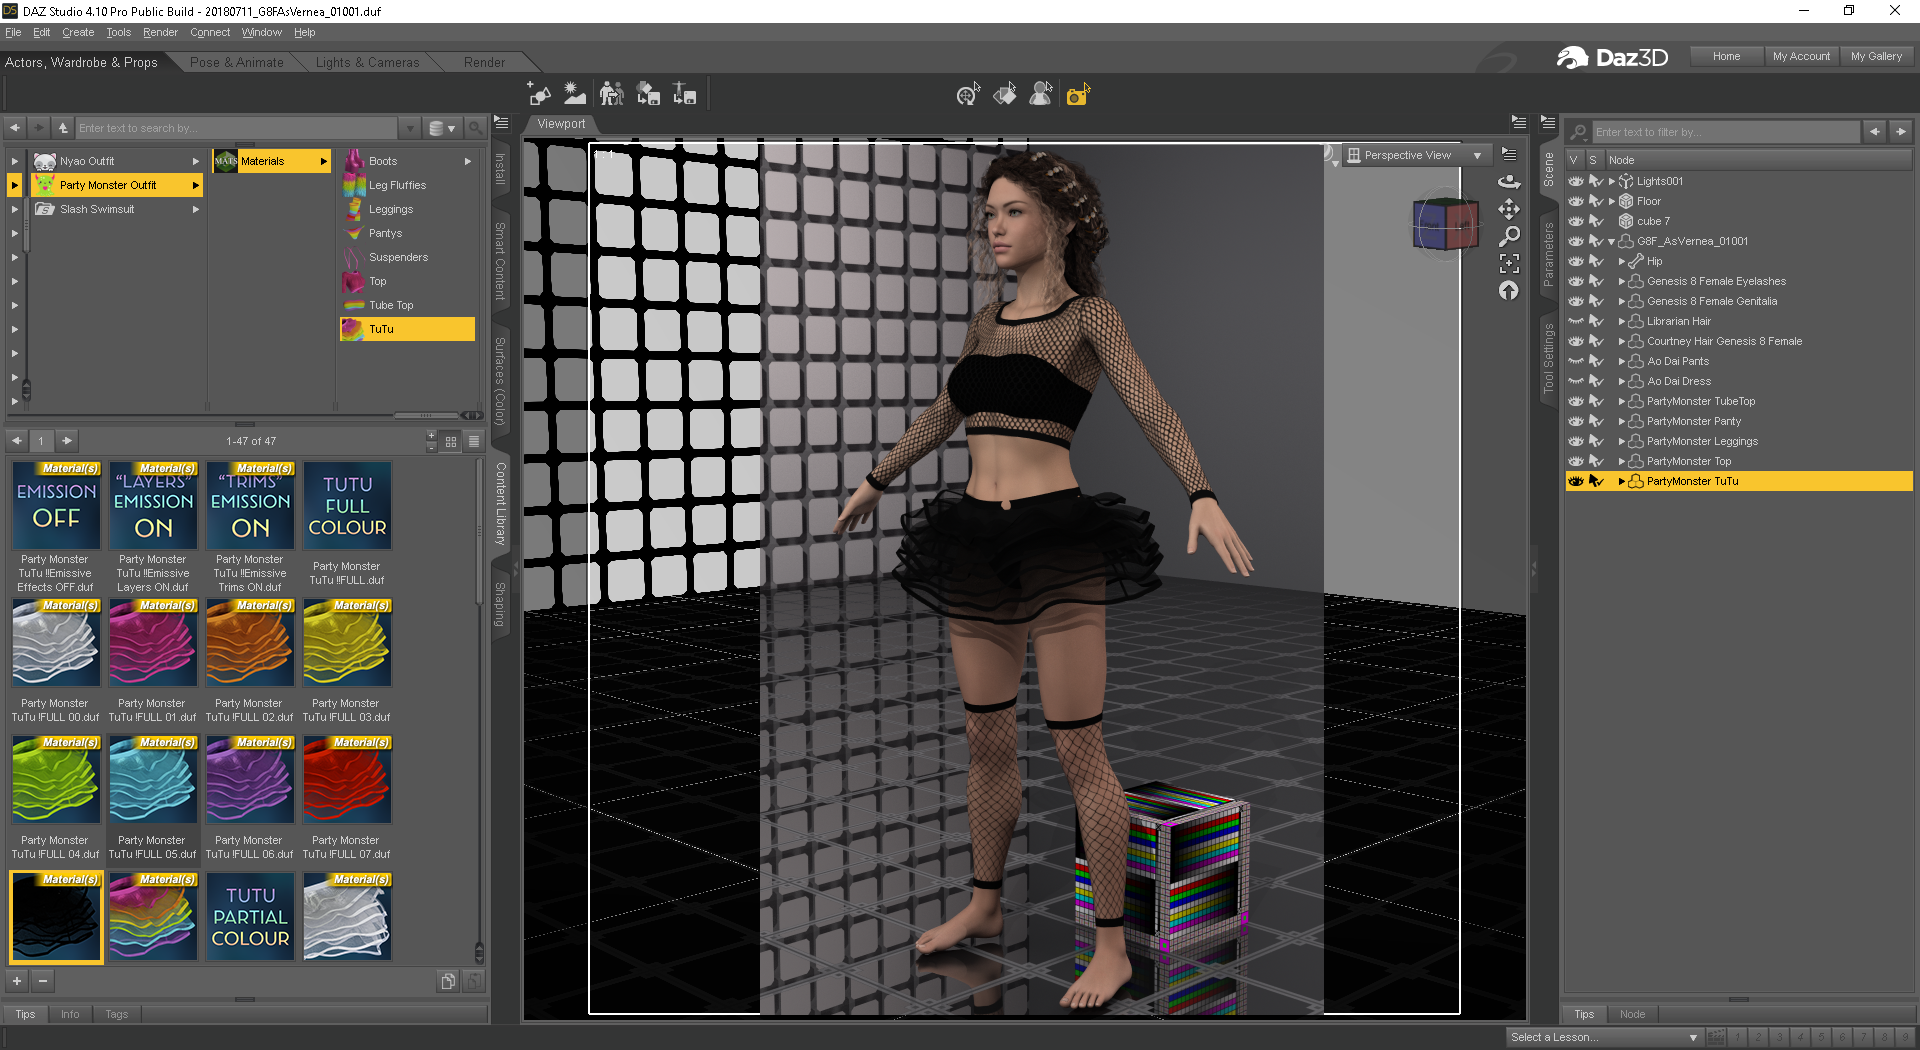Click the viewport Zoom magnifier icon
The width and height of the screenshot is (1920, 1050).
pos(1509,236)
